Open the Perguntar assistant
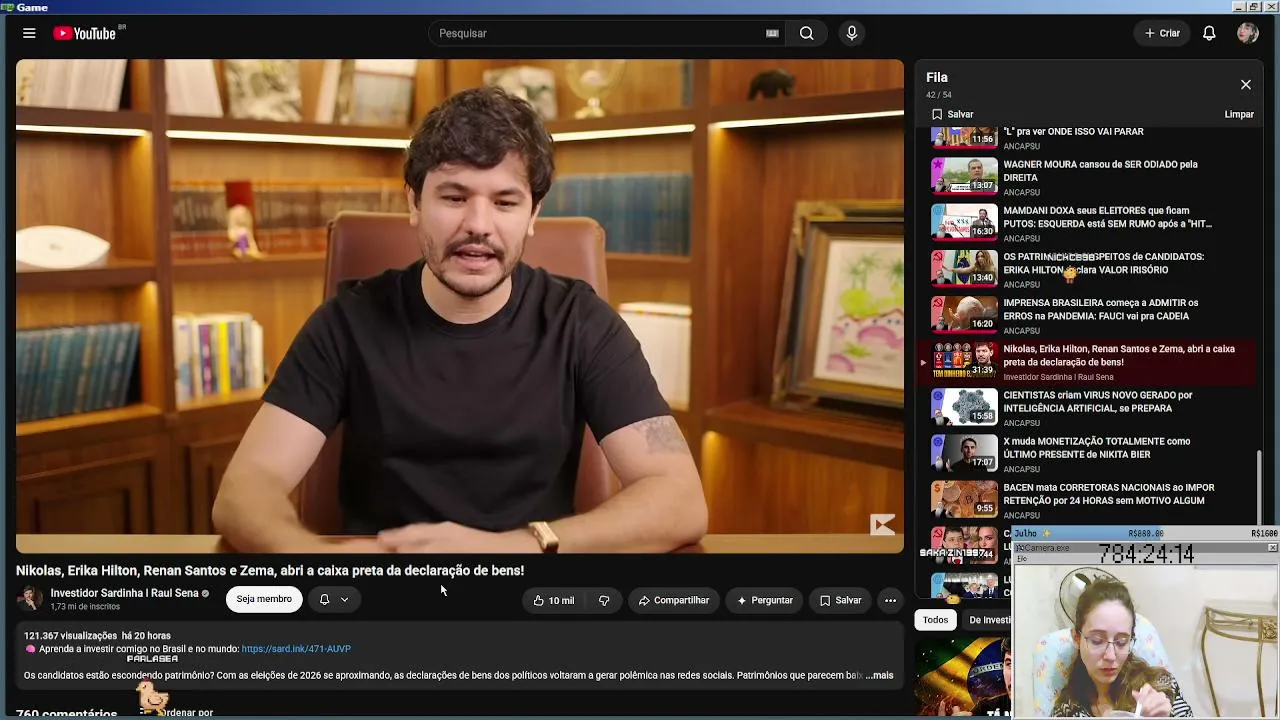The width and height of the screenshot is (1280, 720). click(764, 600)
